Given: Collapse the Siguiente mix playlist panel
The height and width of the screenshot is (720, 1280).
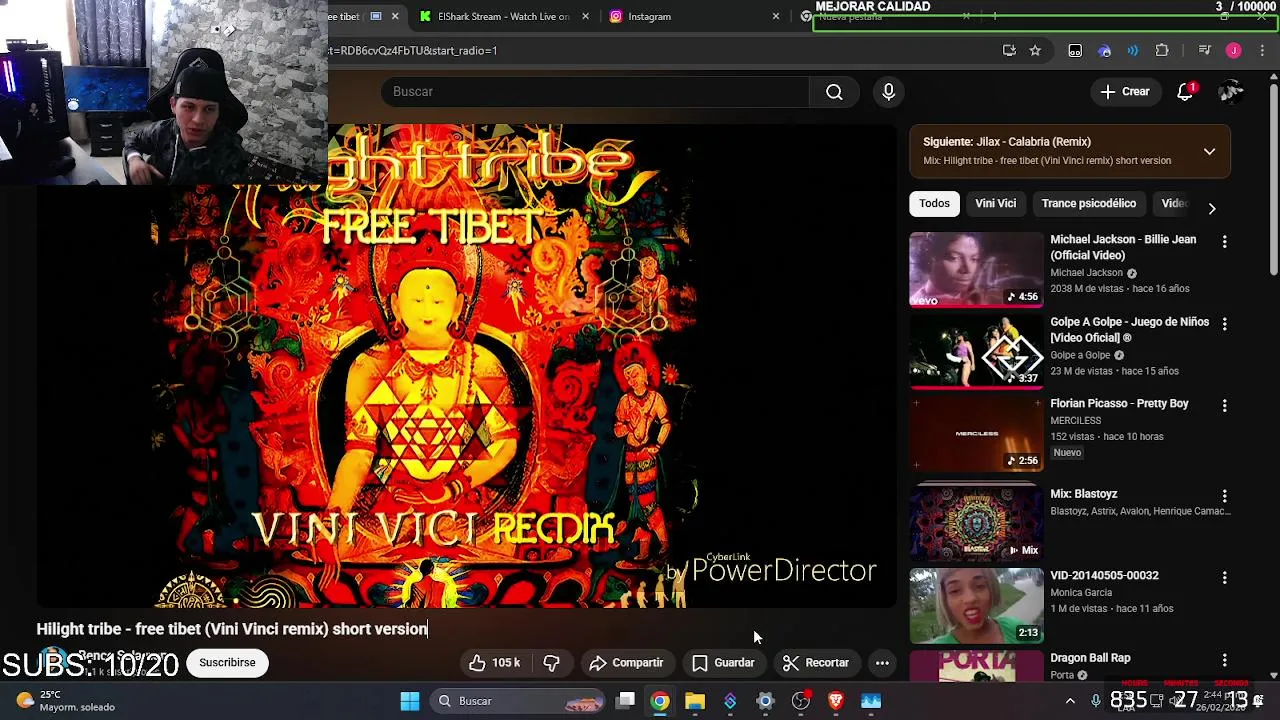Looking at the screenshot, I should click(x=1209, y=152).
